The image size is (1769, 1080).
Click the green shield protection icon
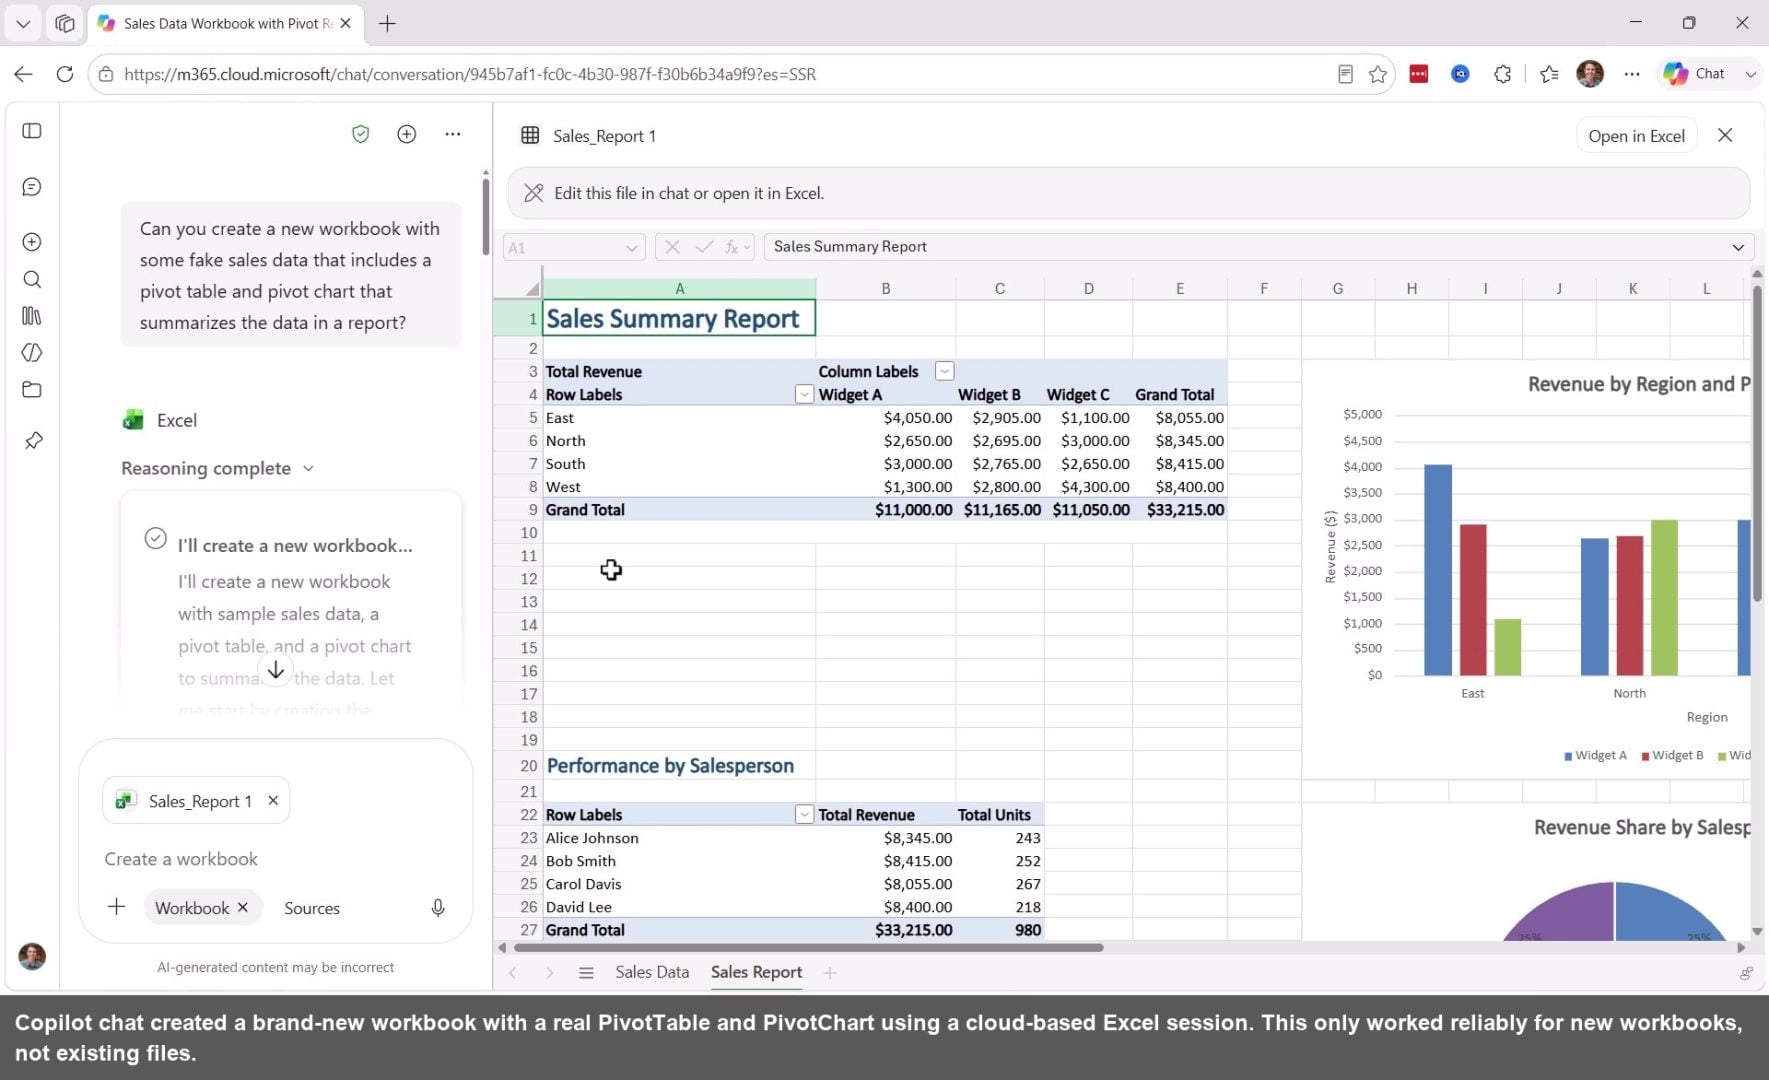[x=361, y=134]
